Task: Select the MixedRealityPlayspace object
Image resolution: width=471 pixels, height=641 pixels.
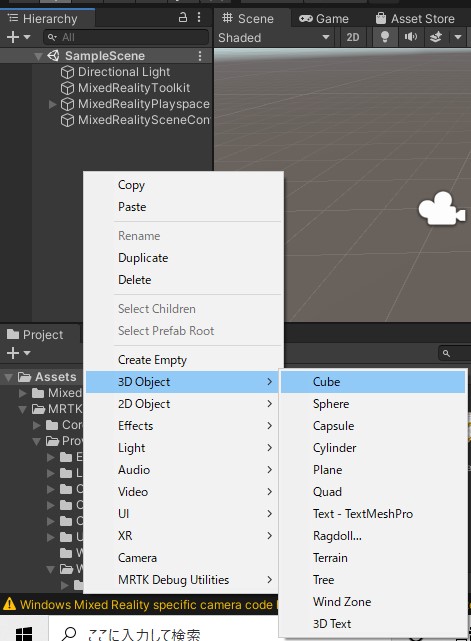Action: [144, 104]
